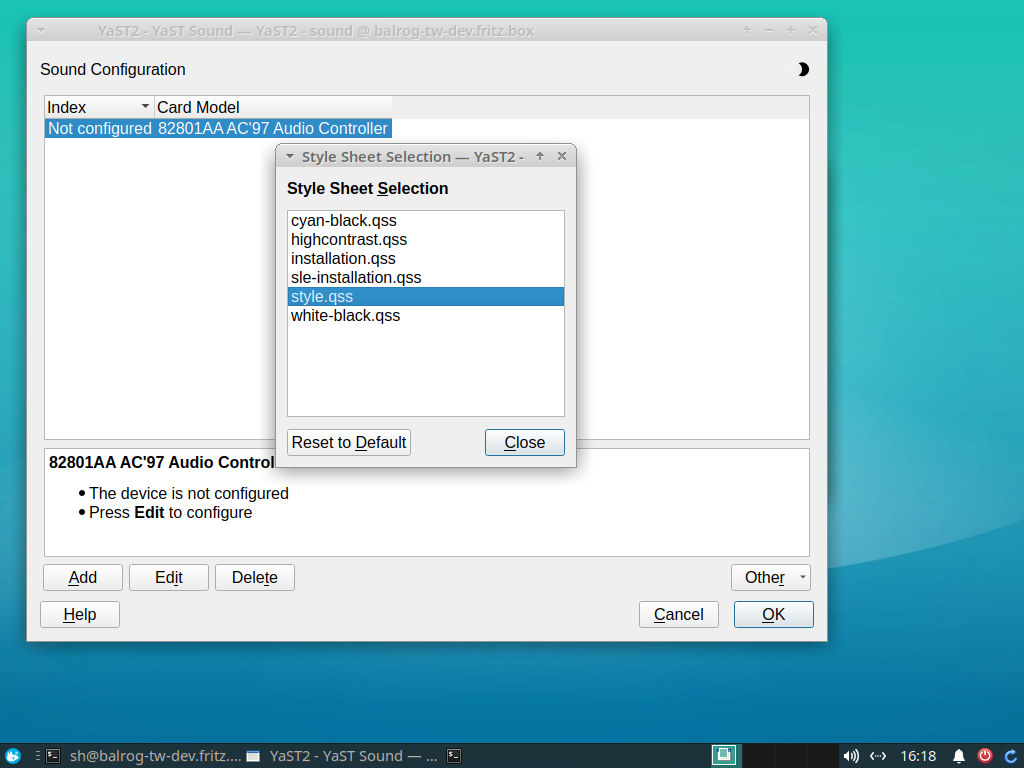This screenshot has height=768, width=1024.
Task: Click the Edit button for the sound card
Action: click(x=168, y=577)
